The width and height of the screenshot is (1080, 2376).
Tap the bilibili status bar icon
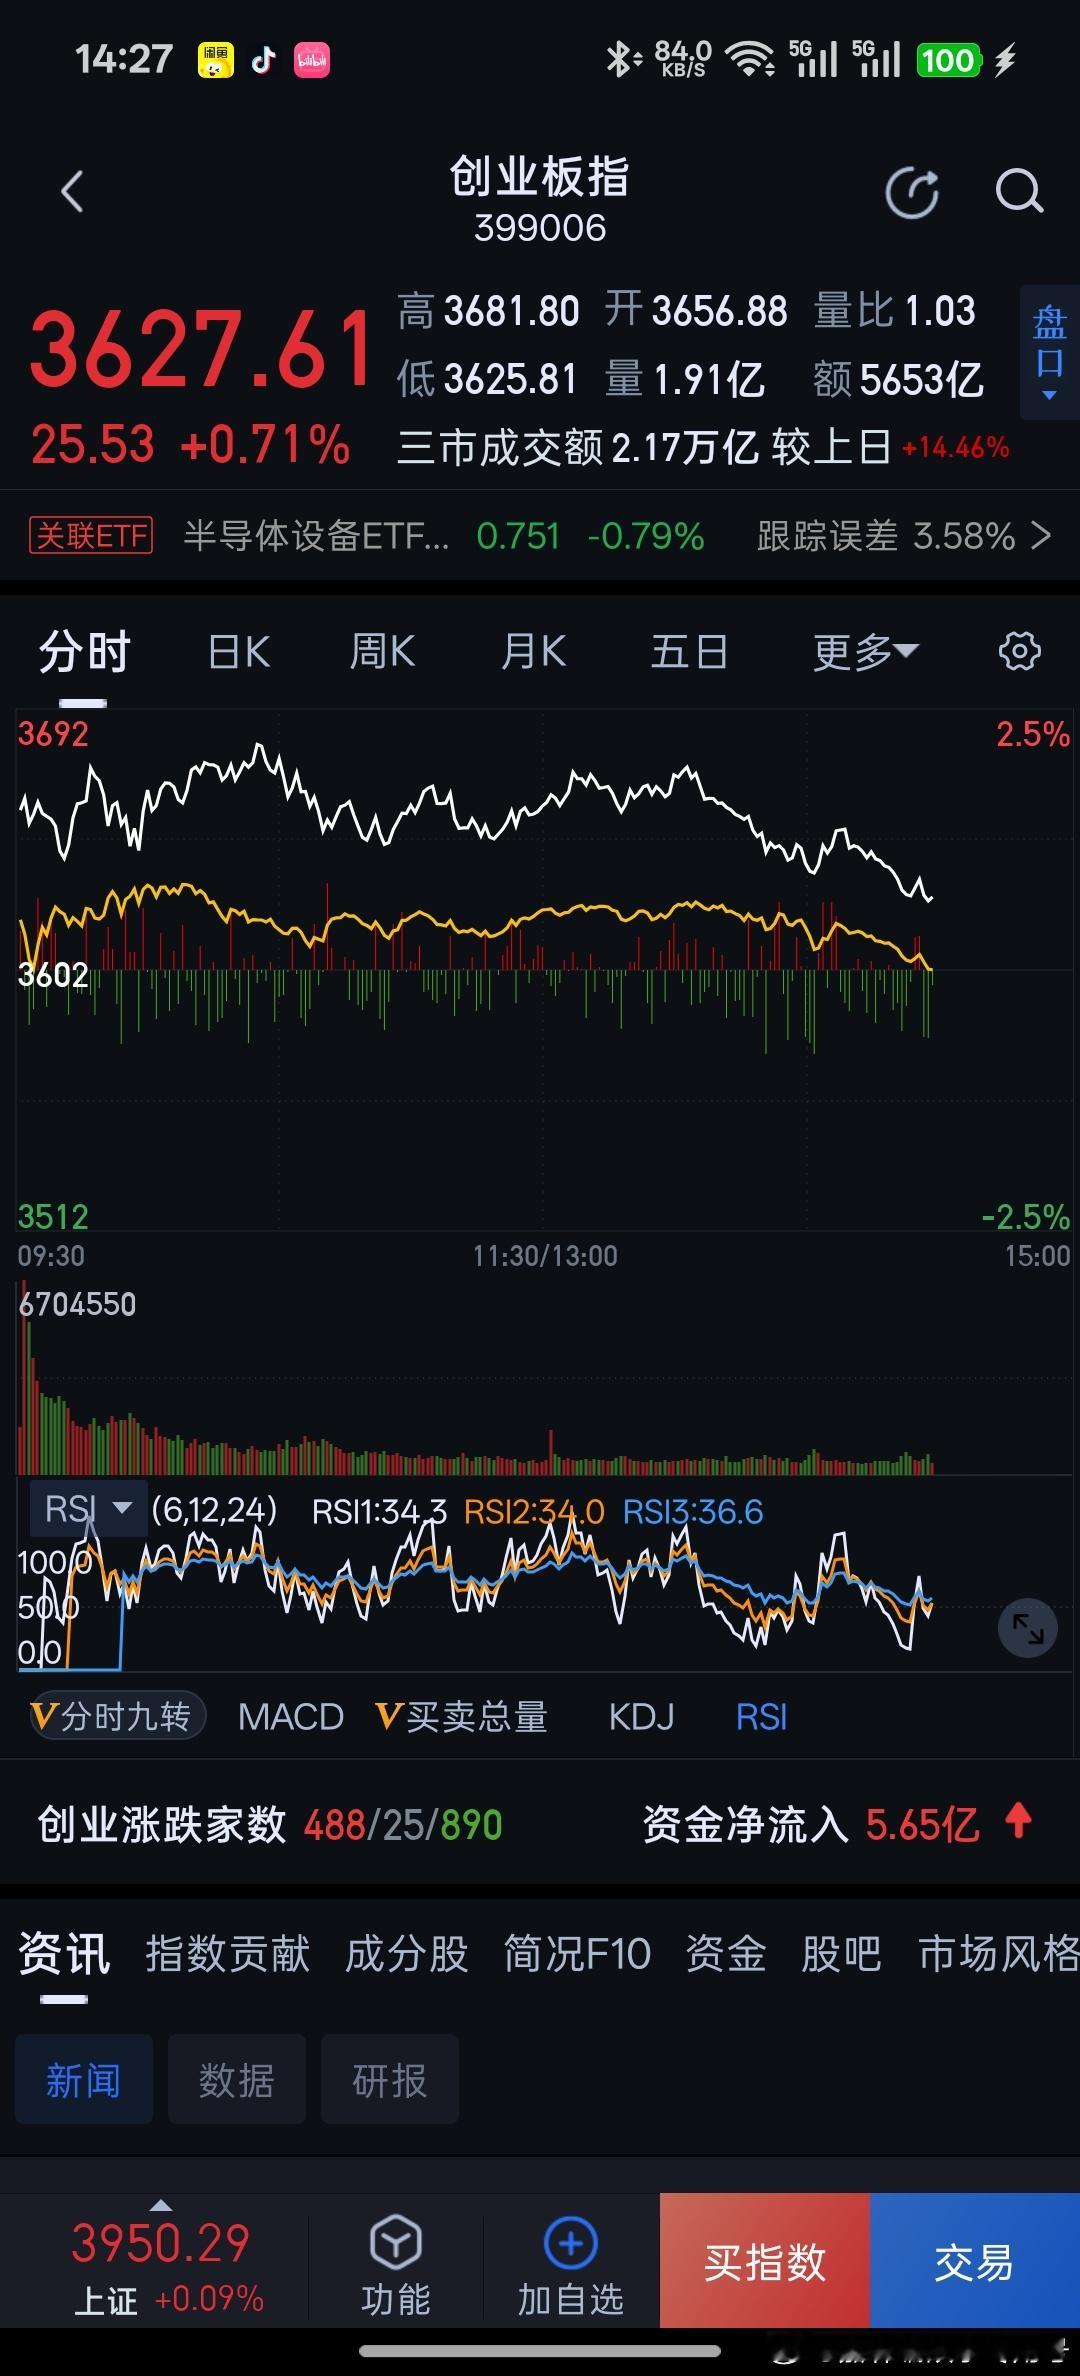point(312,60)
